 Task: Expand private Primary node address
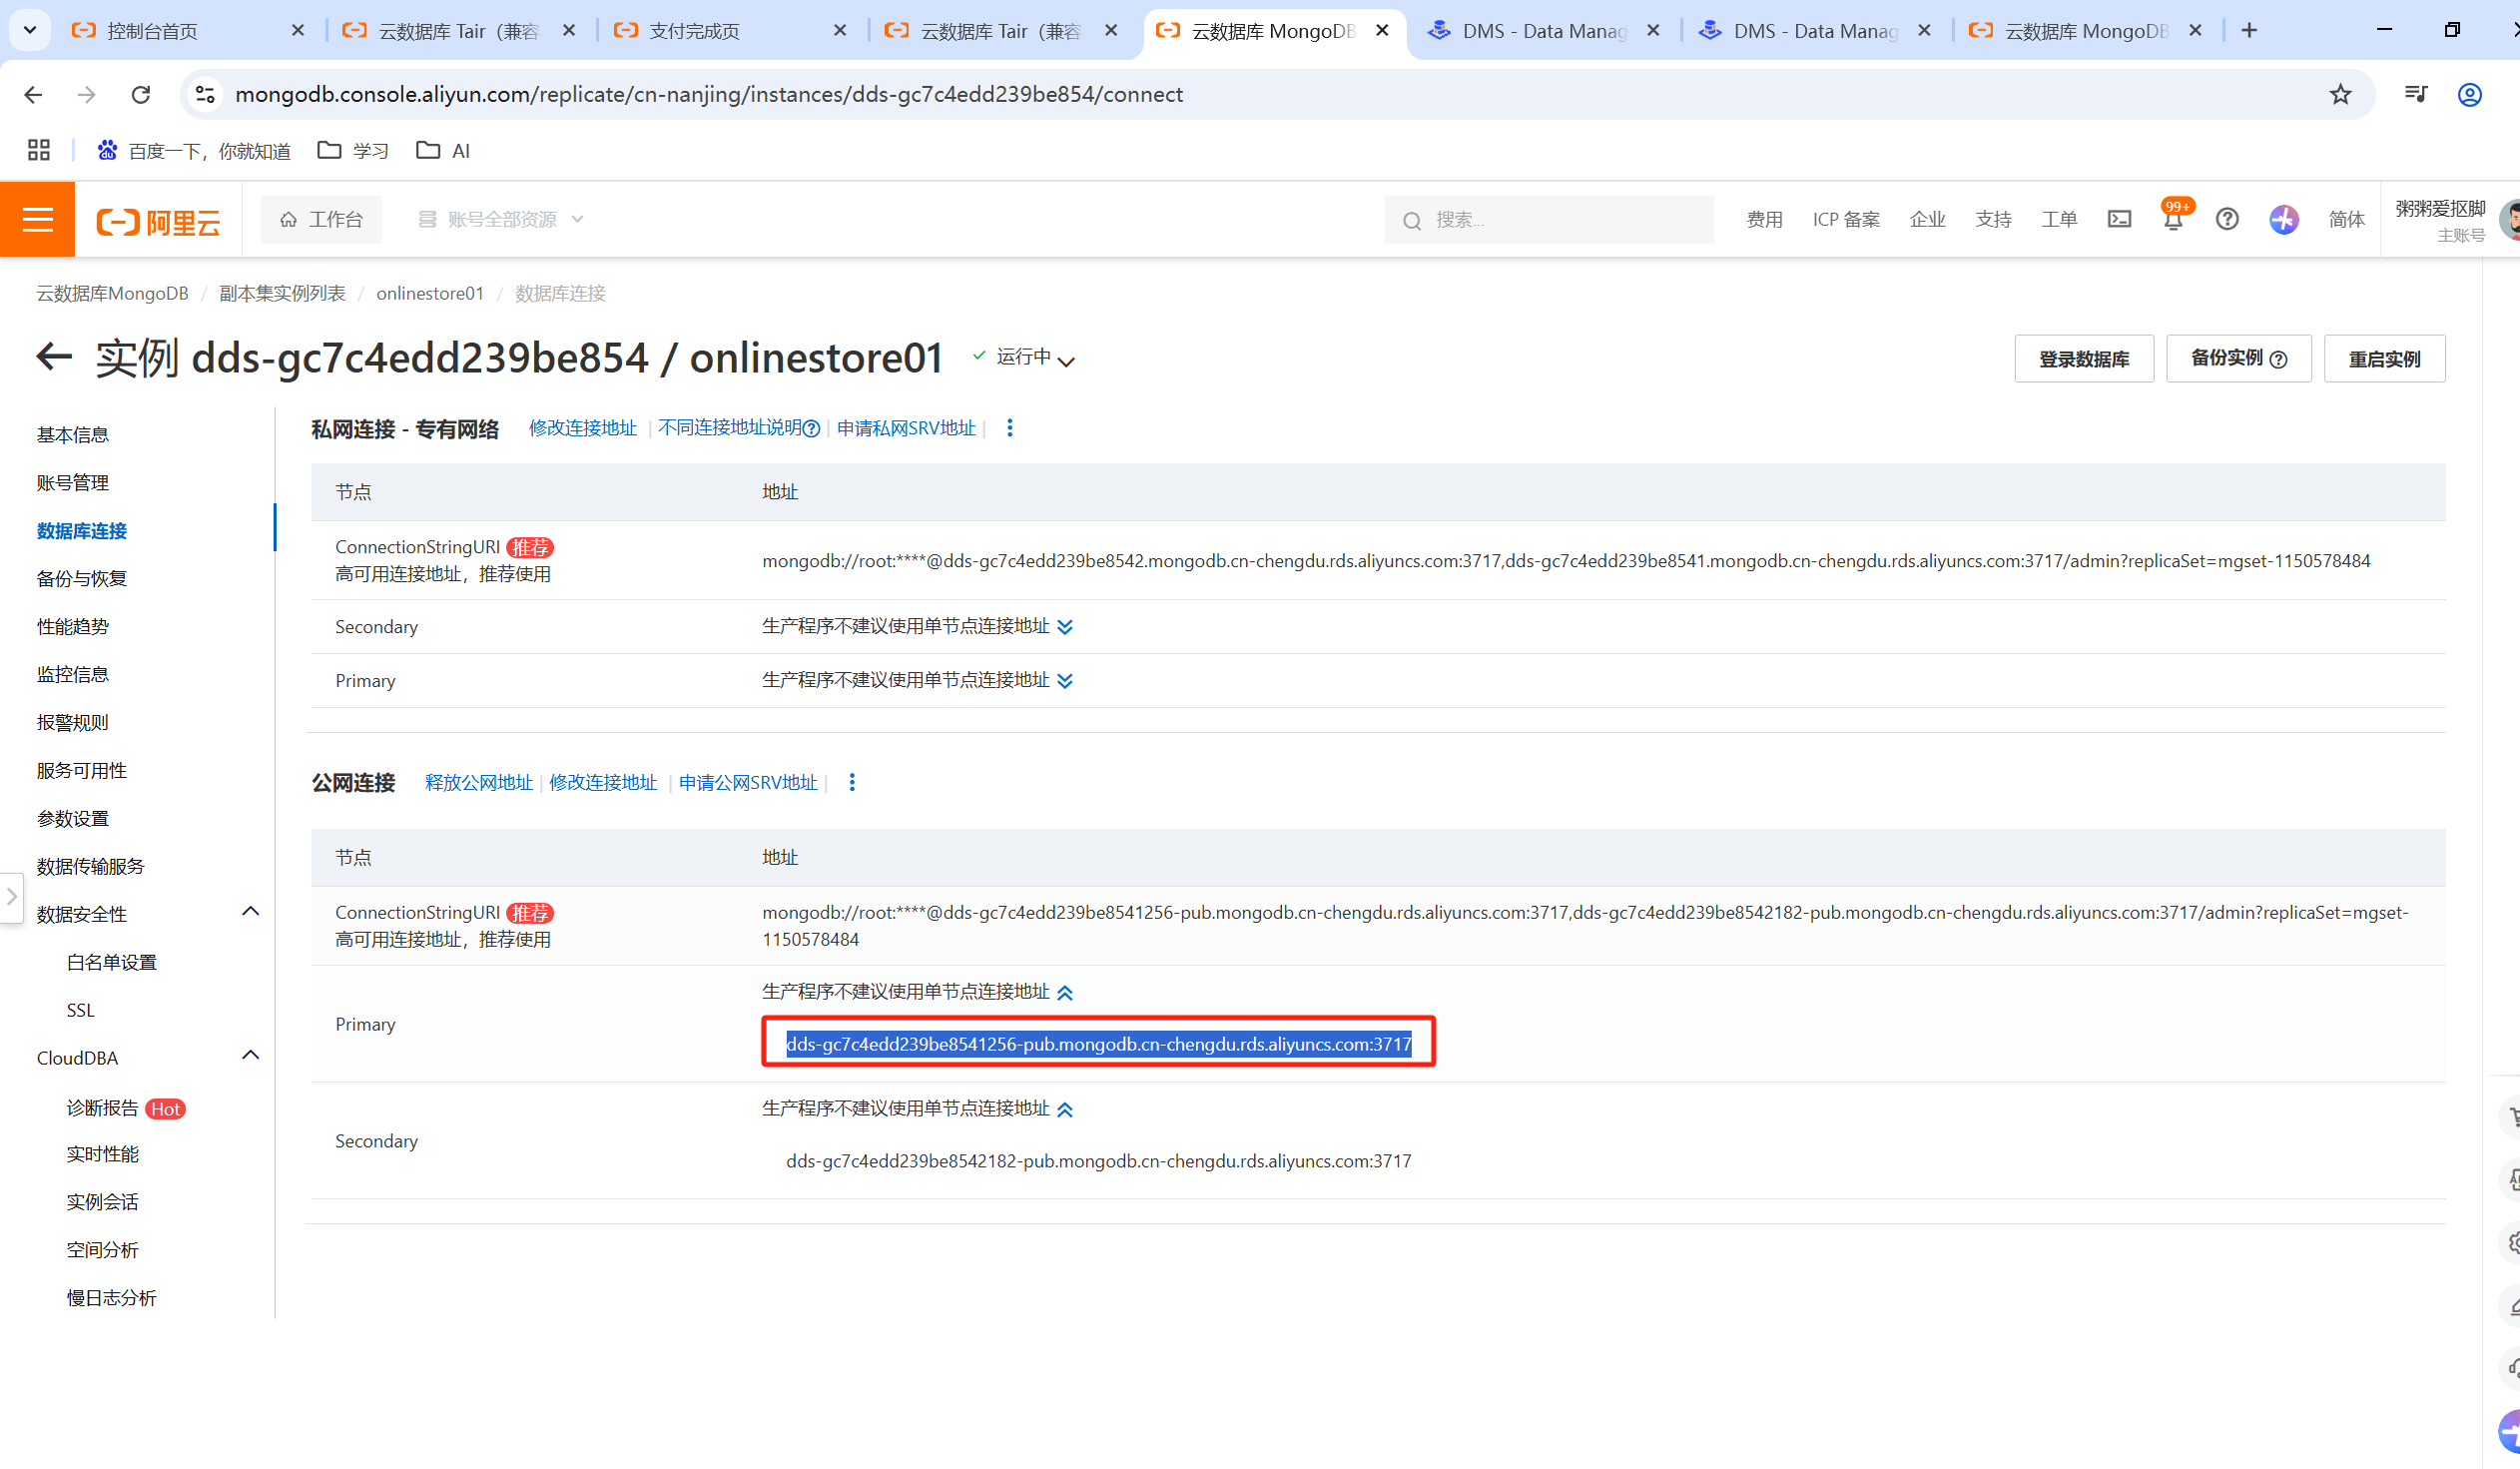[x=1065, y=681]
